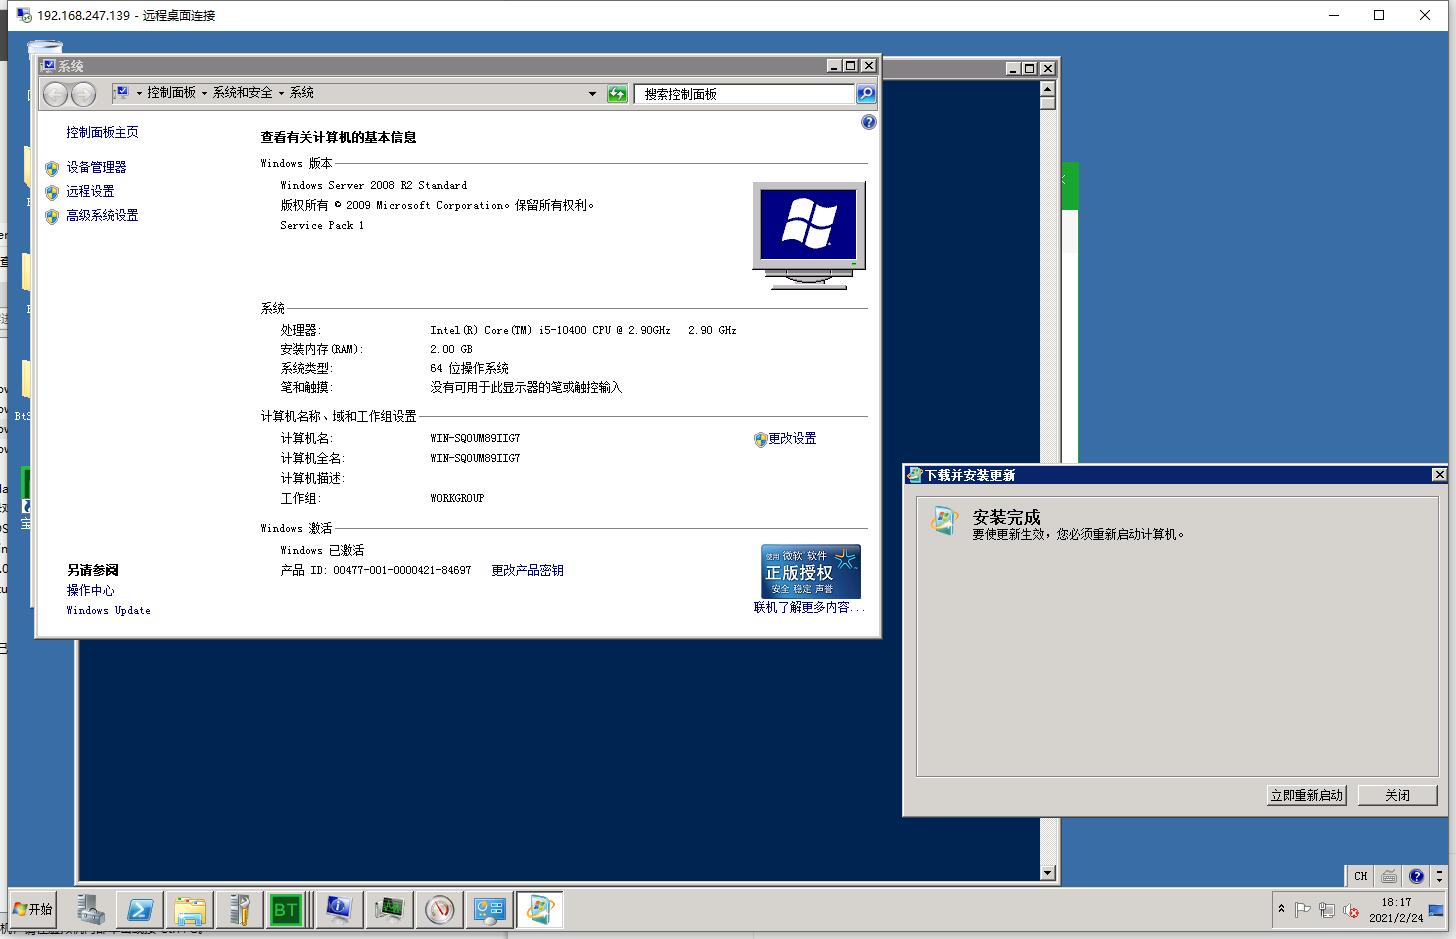
Task: Open Action Center flag tray icon
Action: click(x=1302, y=910)
